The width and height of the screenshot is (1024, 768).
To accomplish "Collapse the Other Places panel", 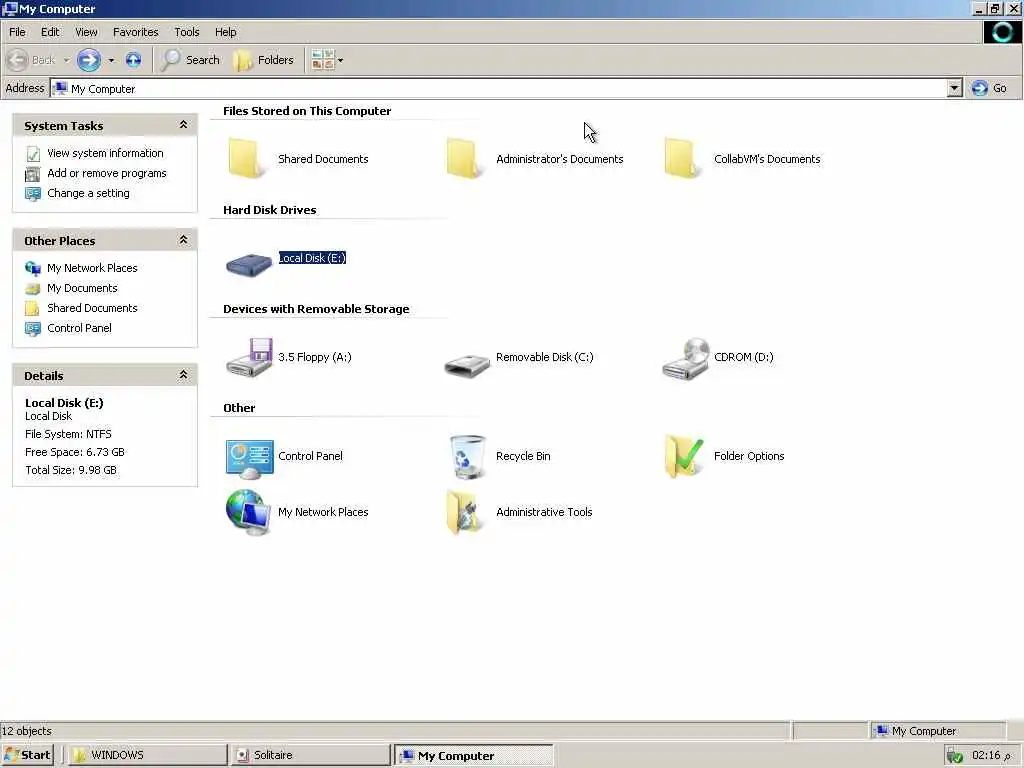I will pyautogui.click(x=184, y=240).
